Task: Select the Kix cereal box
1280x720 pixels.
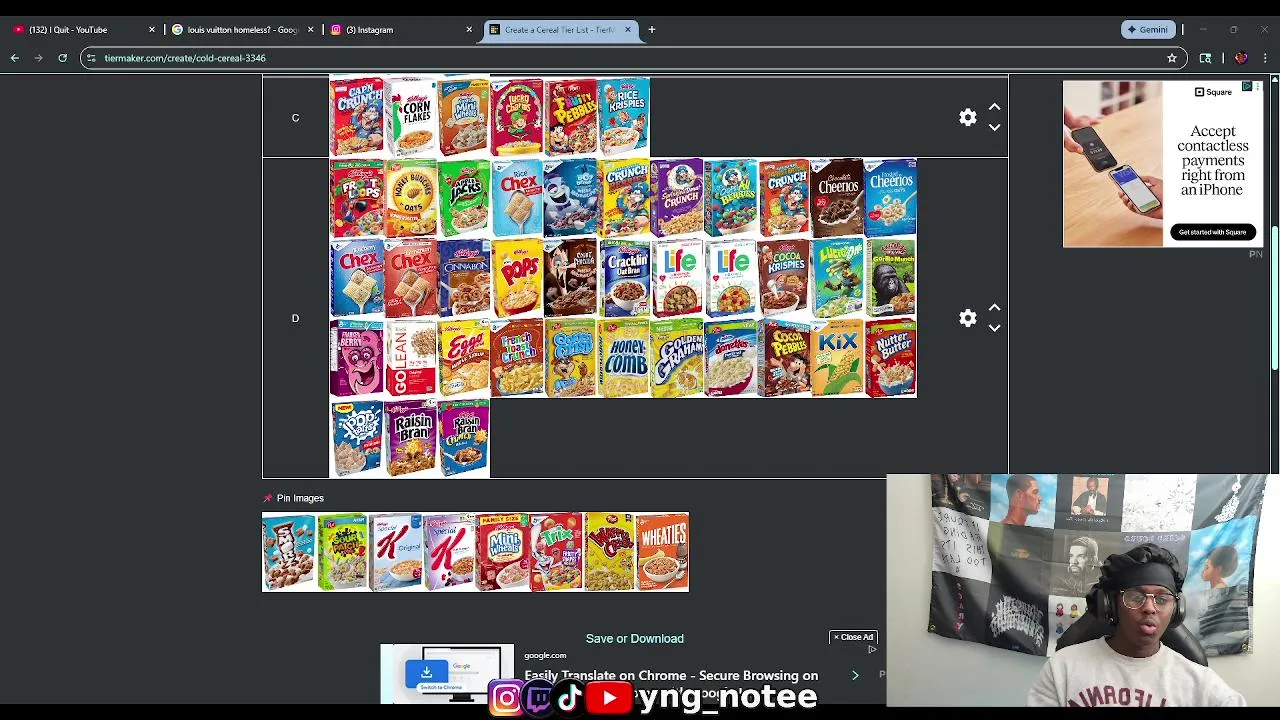Action: coord(837,358)
